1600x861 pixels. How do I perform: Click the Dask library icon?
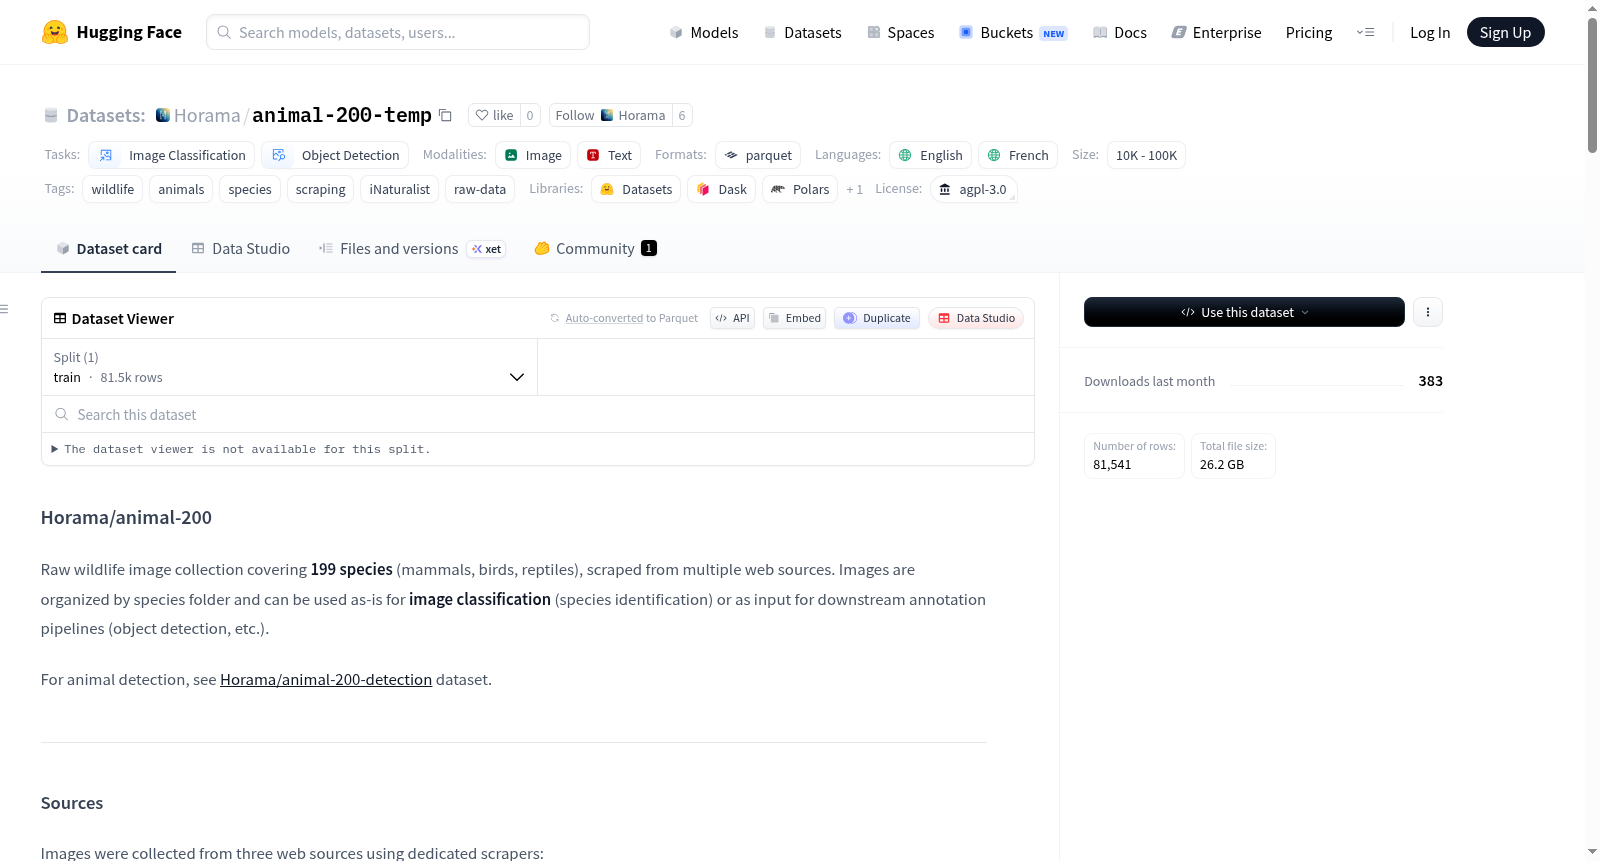(704, 189)
